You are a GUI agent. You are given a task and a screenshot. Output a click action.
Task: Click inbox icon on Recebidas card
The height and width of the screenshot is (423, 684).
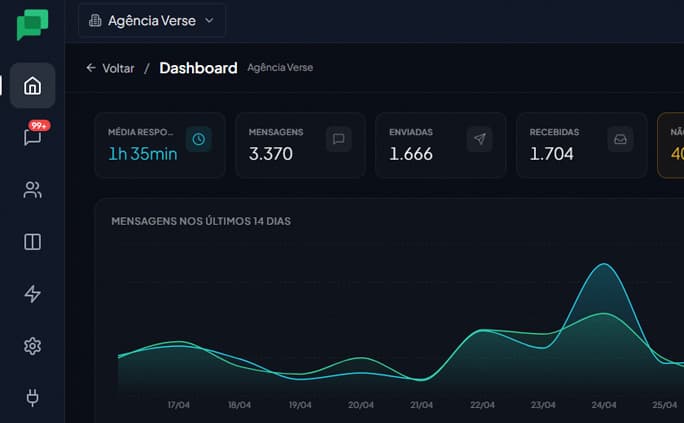pos(620,139)
